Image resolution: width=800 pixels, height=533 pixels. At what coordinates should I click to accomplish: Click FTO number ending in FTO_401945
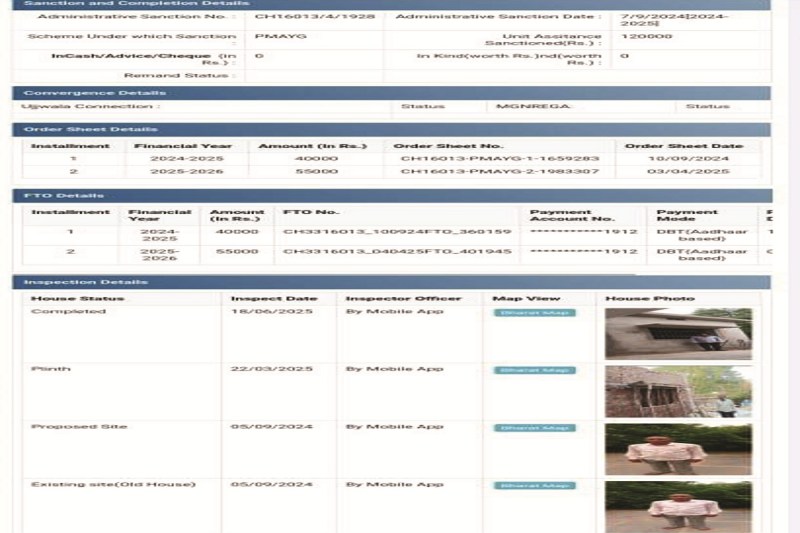397,252
